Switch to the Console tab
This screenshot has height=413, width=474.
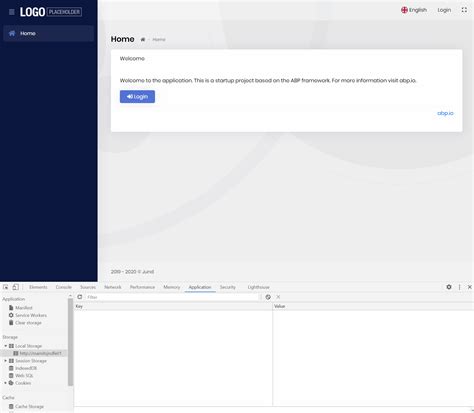[64, 287]
